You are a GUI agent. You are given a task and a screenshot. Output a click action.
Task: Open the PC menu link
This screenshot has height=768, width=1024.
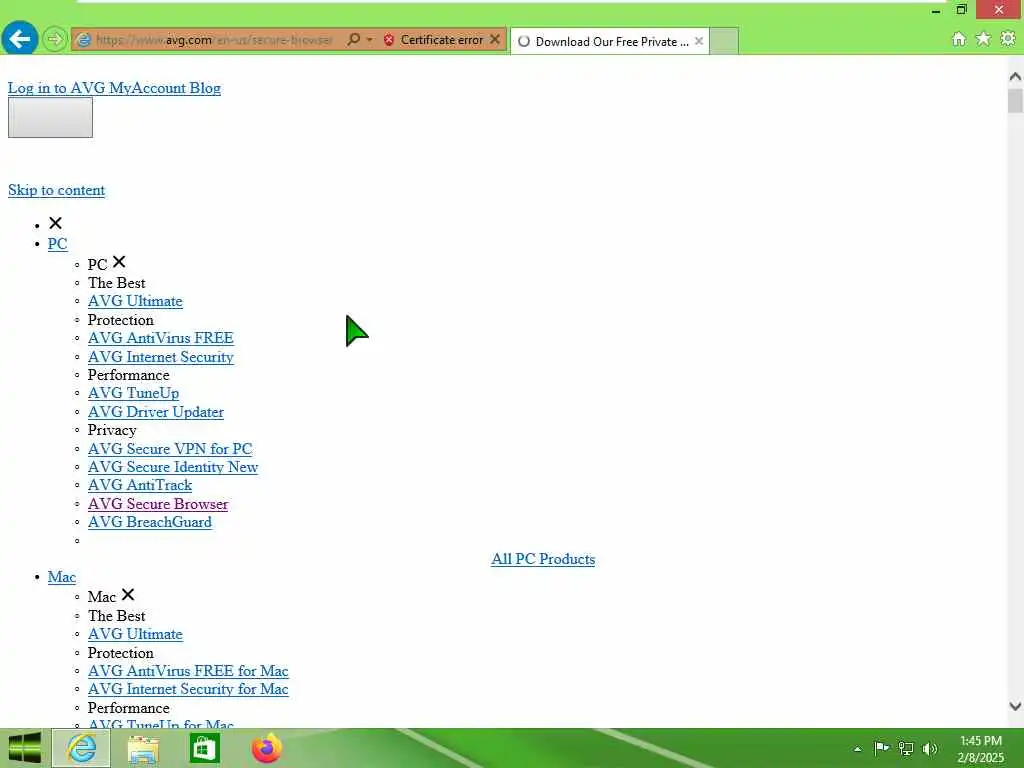pyautogui.click(x=57, y=244)
